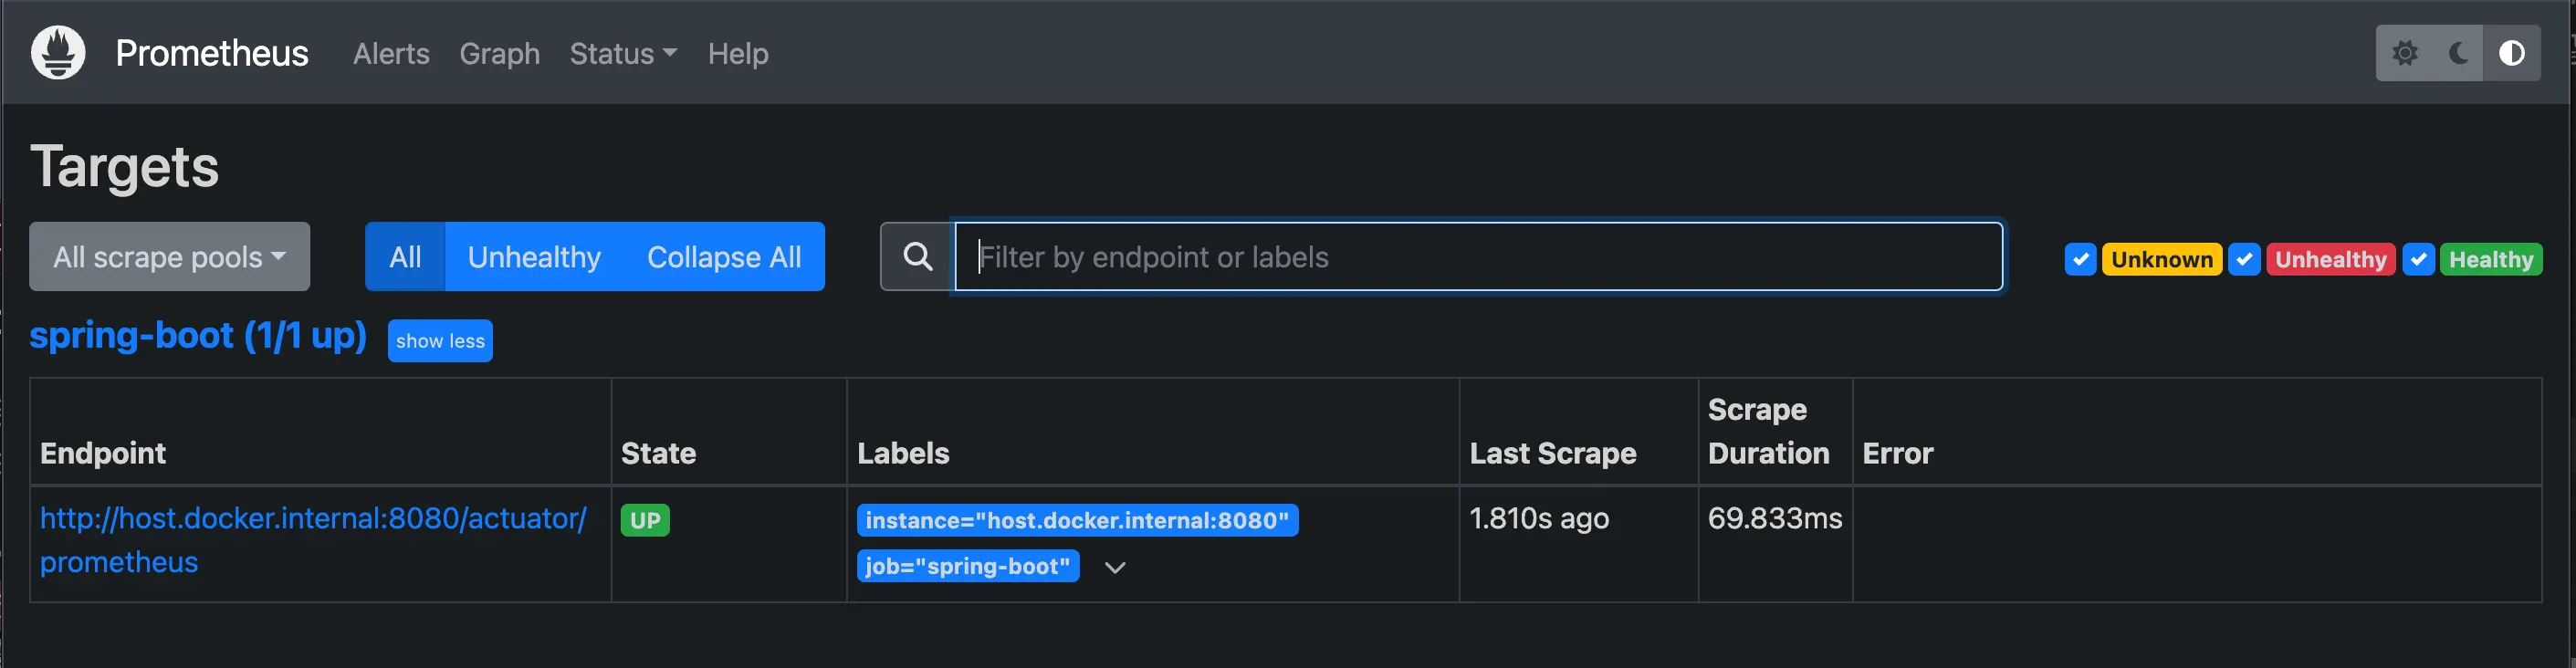Viewport: 2576px width, 668px height.
Task: Open the All scrape pools dropdown
Action: point(169,257)
